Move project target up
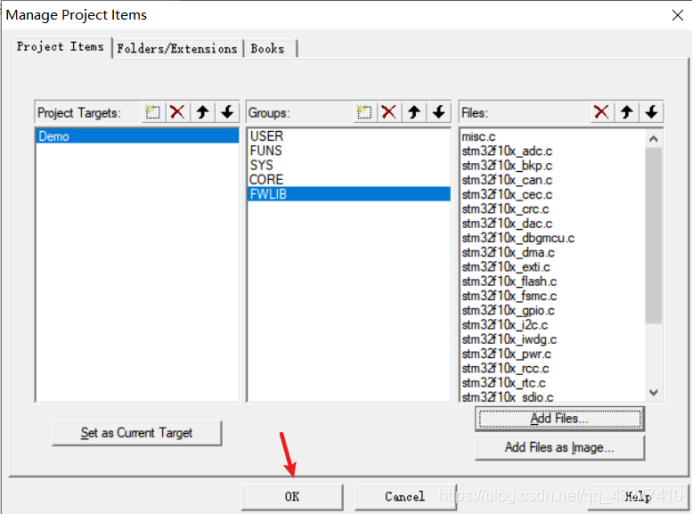Screen dimensions: 692x514 (203, 112)
